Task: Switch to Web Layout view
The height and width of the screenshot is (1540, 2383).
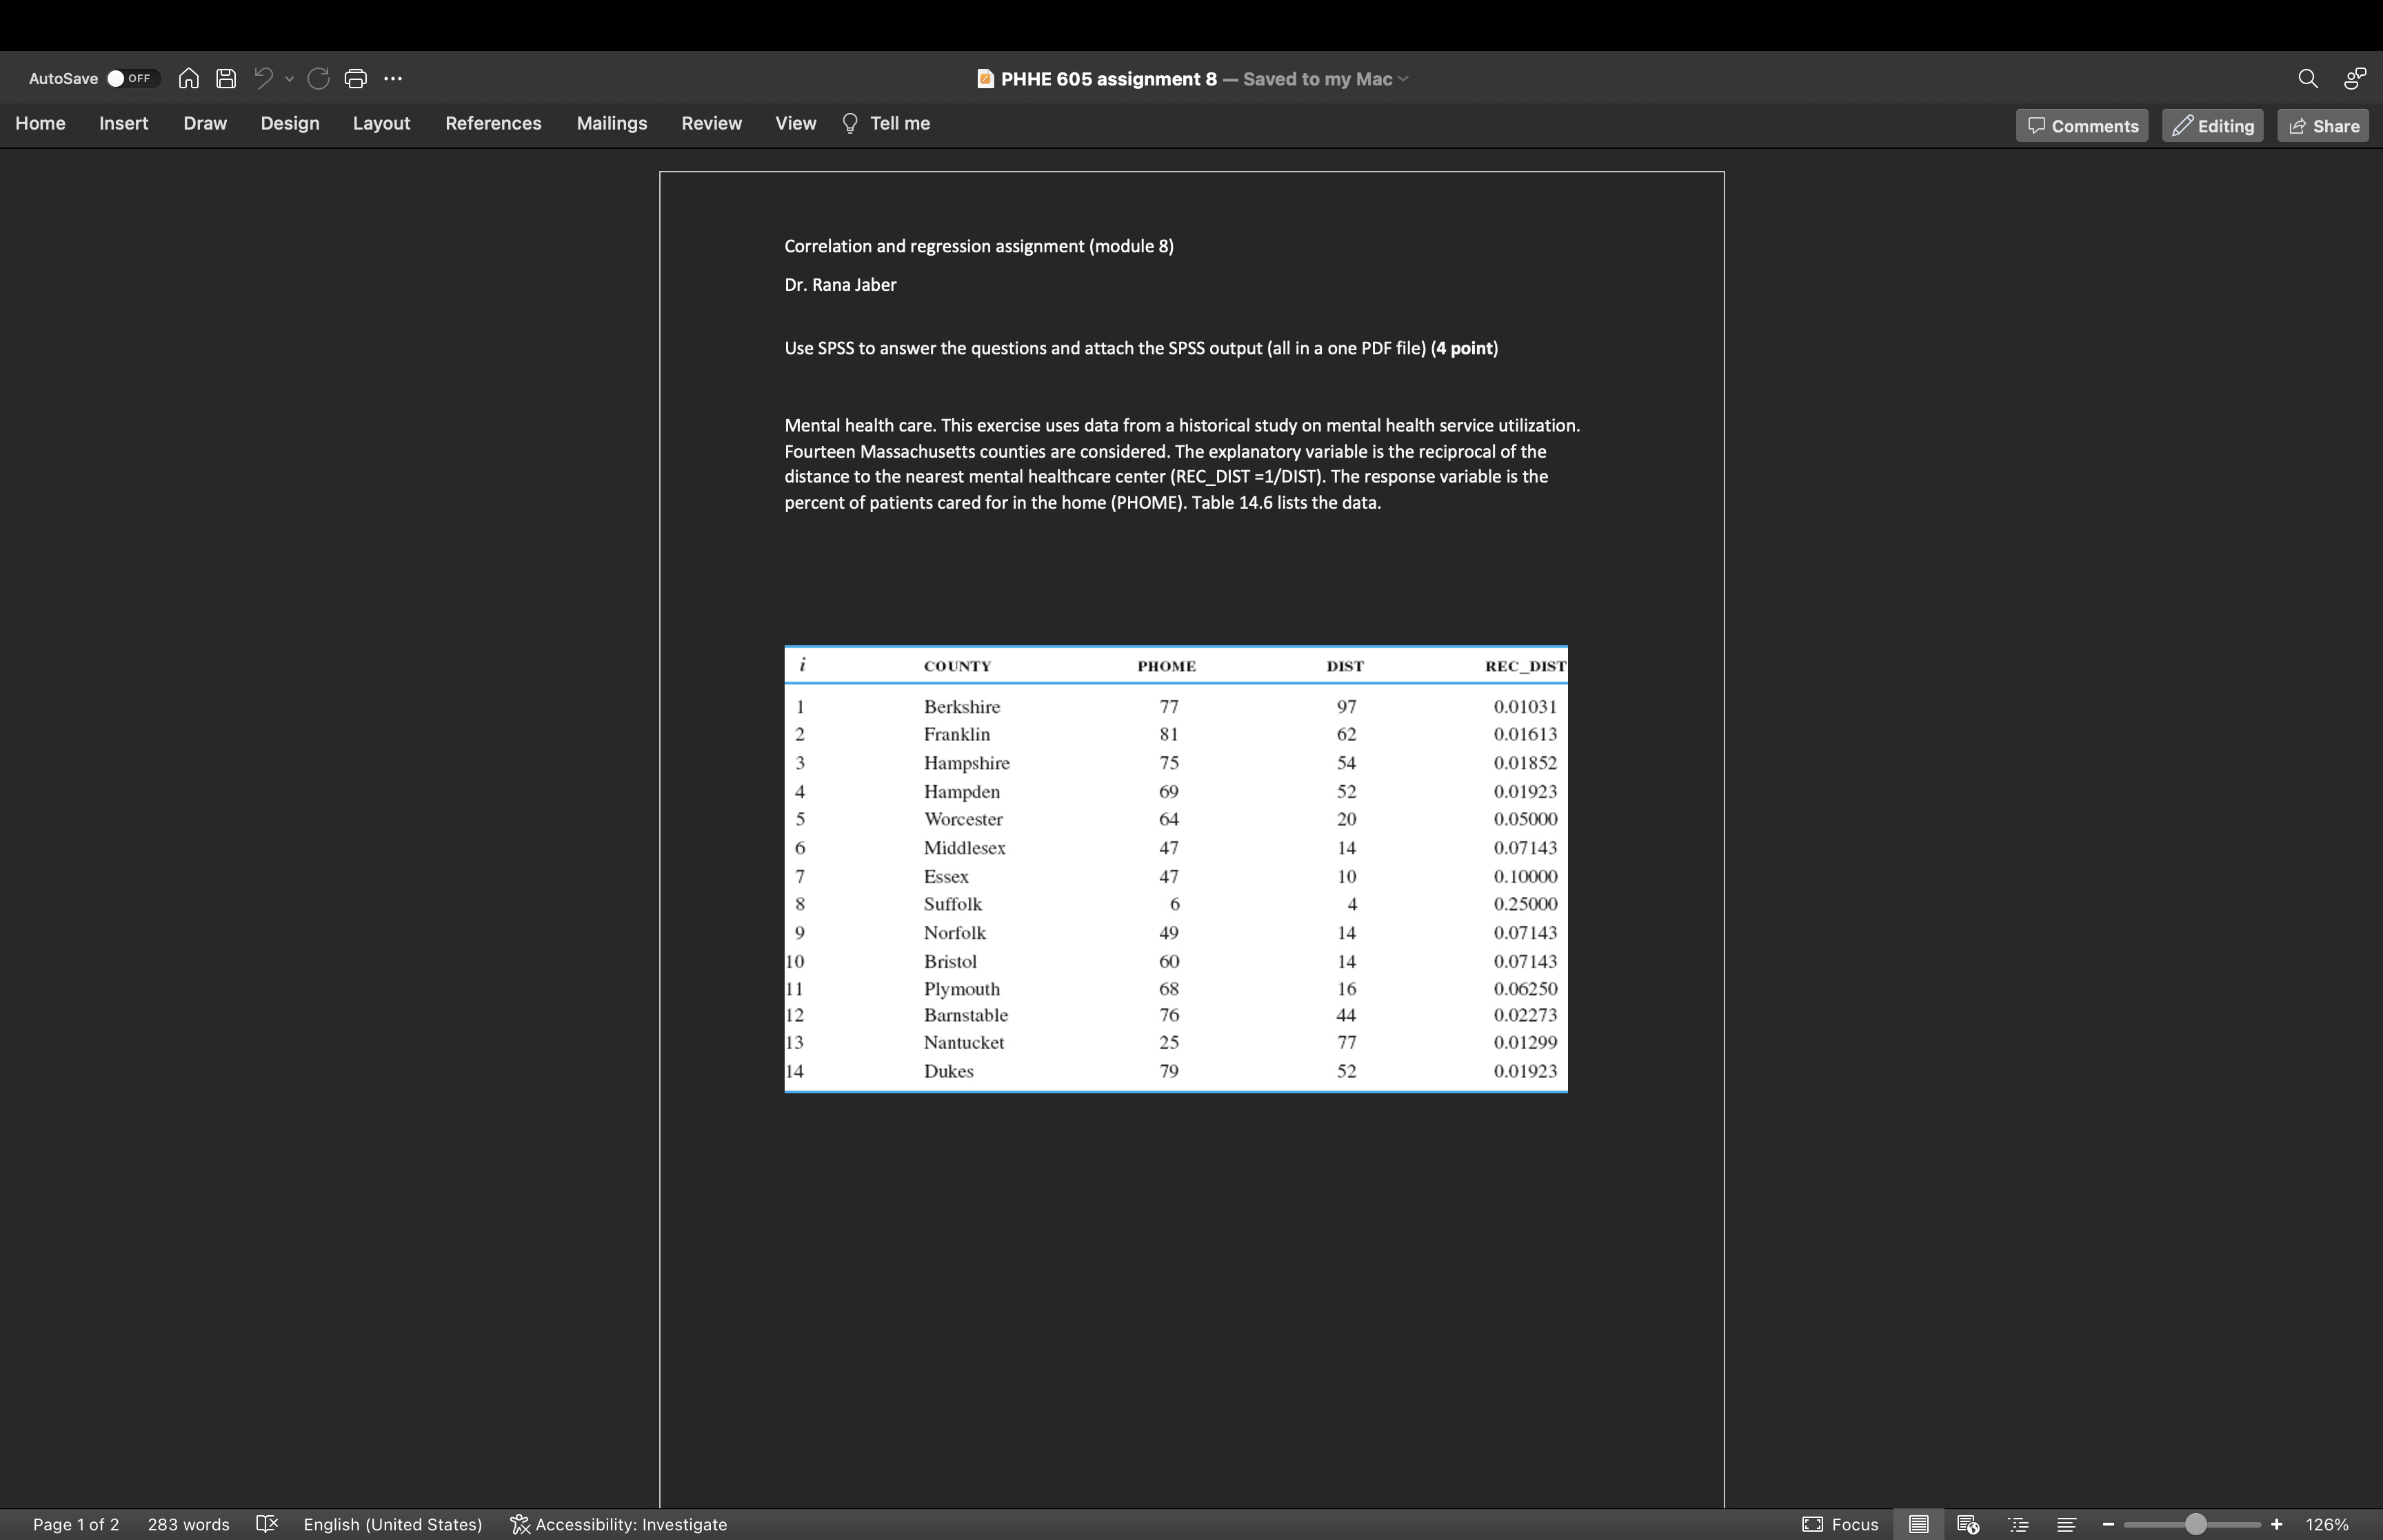Action: pos(1967,1524)
